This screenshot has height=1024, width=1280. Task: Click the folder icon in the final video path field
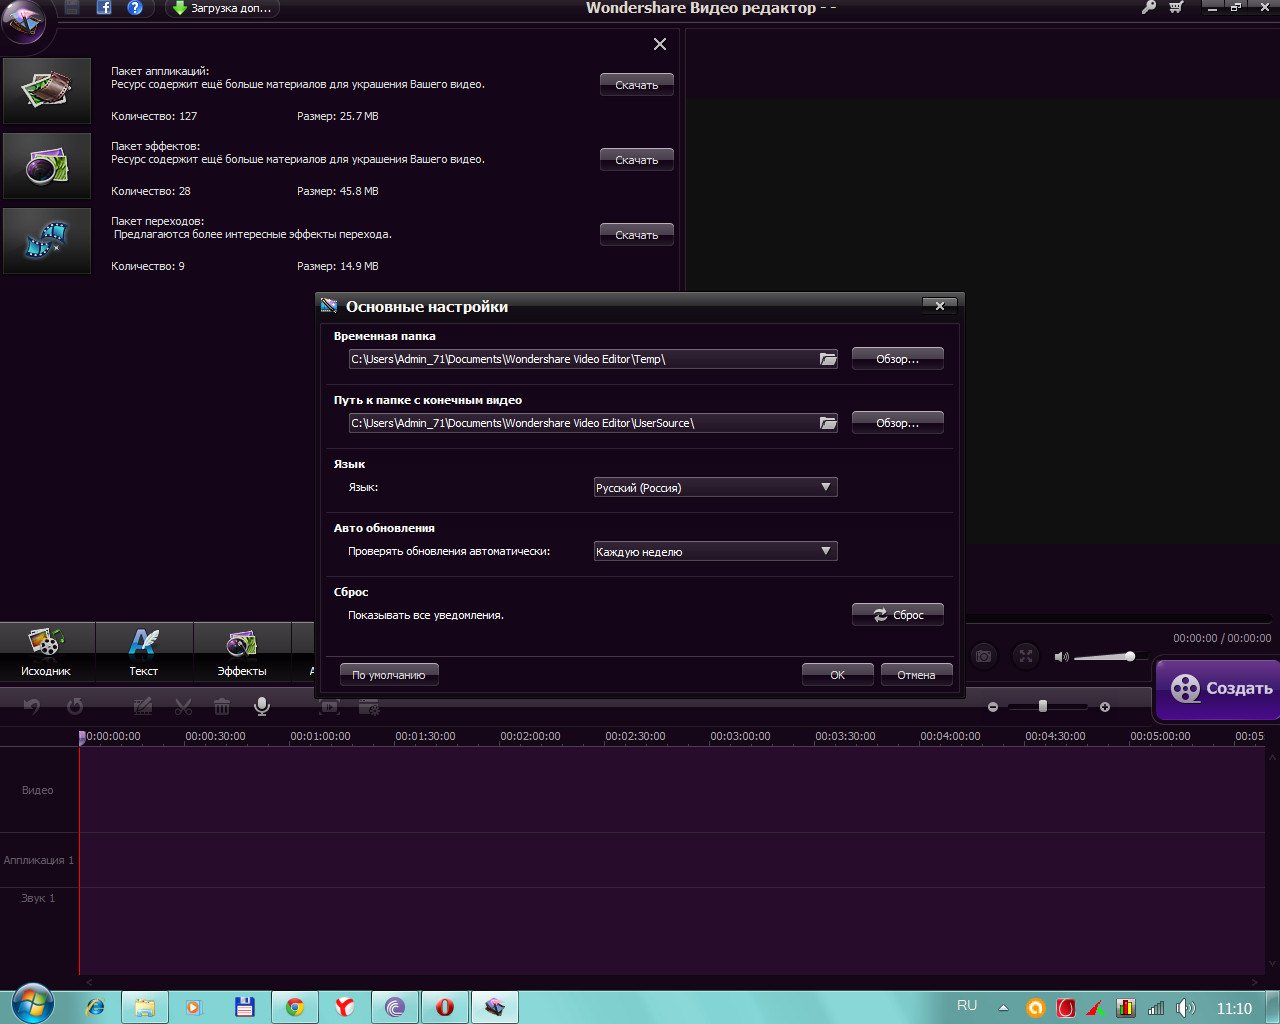(x=828, y=423)
